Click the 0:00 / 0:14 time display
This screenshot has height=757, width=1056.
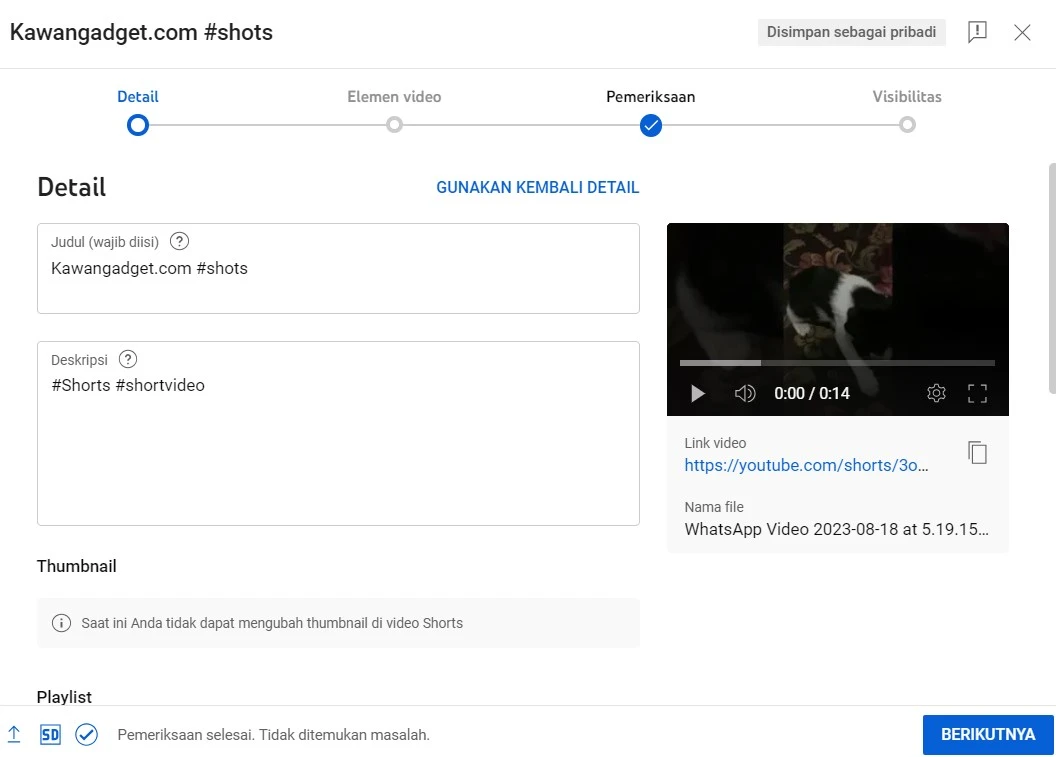(812, 393)
